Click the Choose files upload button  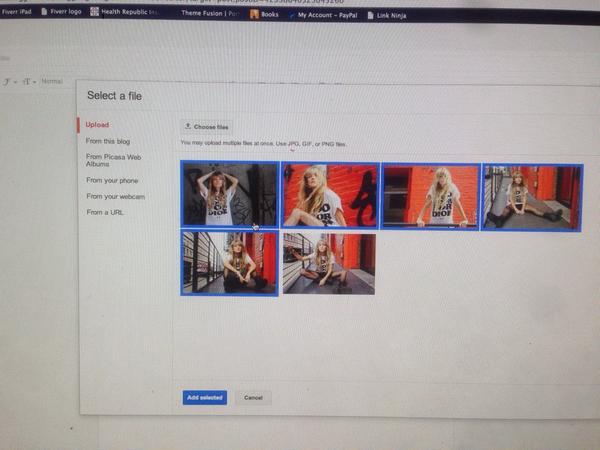207,127
